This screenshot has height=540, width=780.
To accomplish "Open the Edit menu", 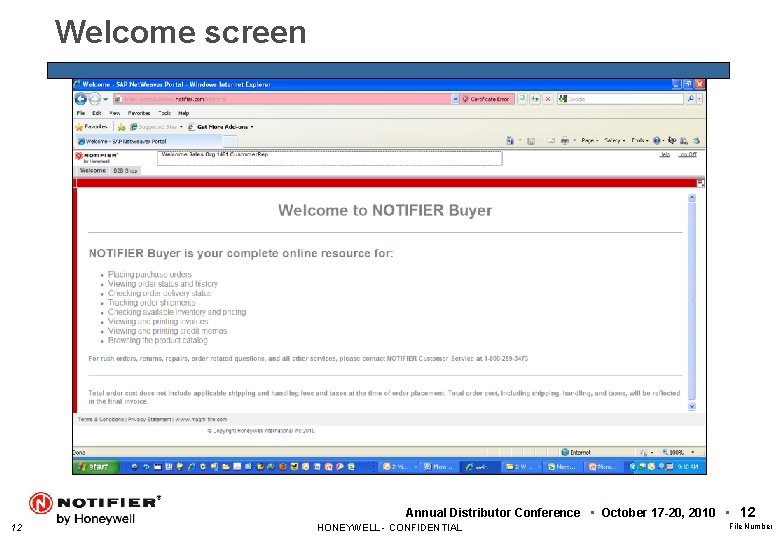I will [x=97, y=113].
